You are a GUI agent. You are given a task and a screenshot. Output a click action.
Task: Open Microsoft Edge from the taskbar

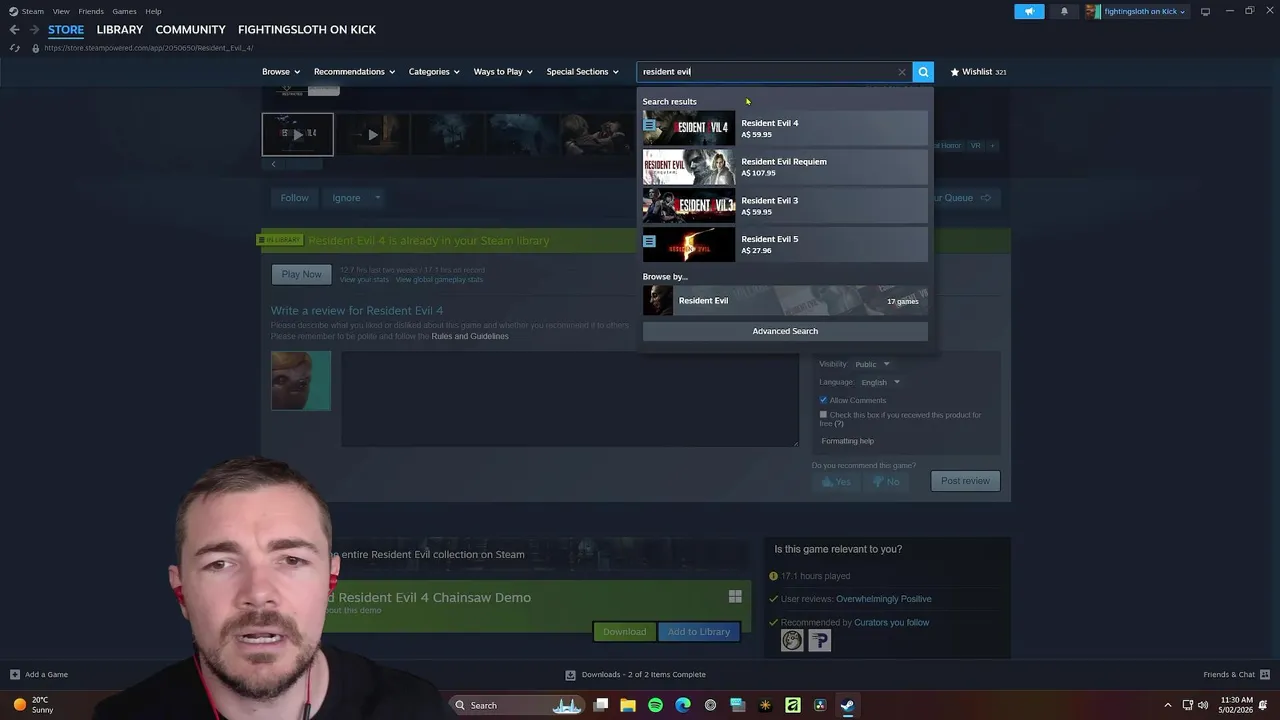pos(683,705)
